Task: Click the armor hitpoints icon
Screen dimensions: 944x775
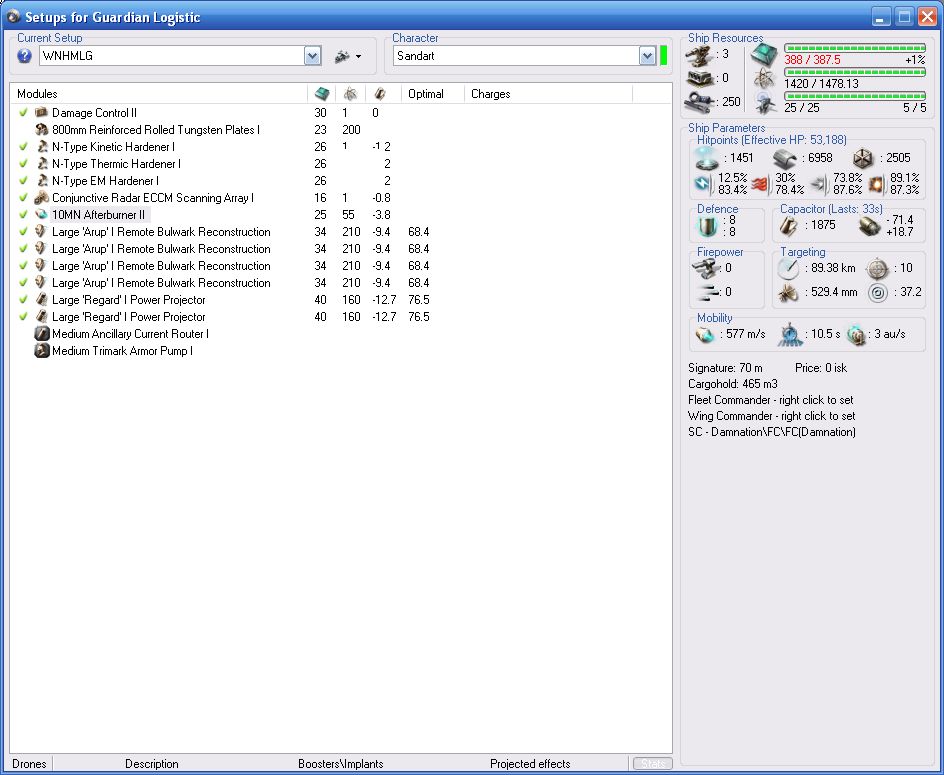Action: (x=785, y=158)
